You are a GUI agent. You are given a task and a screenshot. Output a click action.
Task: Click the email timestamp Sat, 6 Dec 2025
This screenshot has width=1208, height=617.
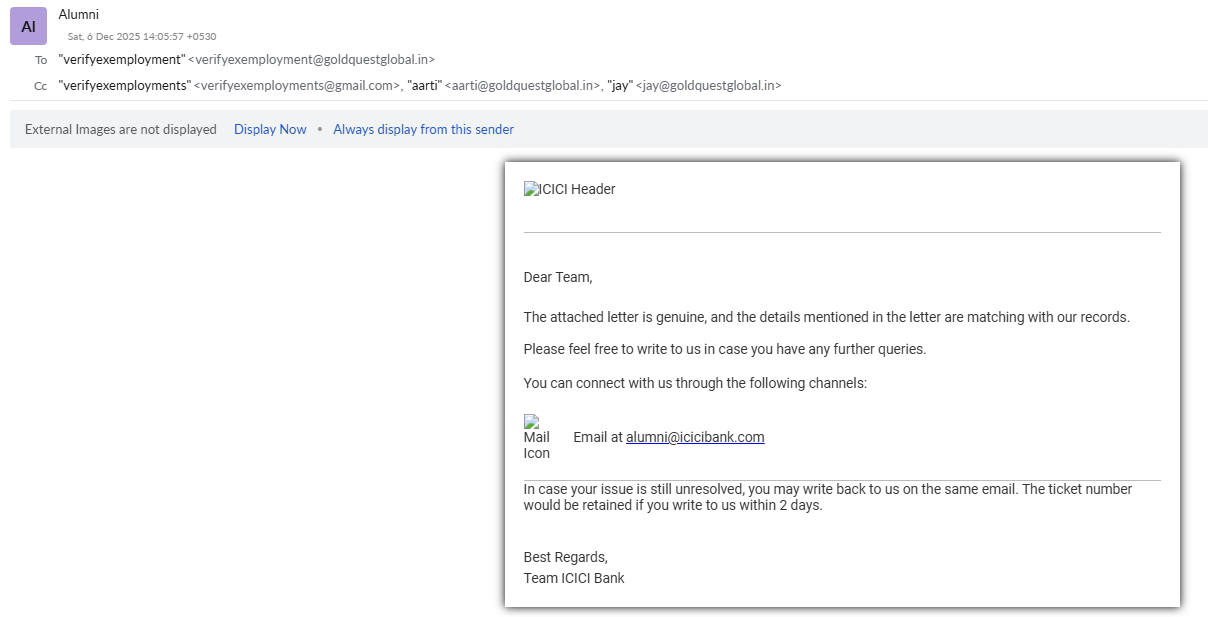point(141,36)
